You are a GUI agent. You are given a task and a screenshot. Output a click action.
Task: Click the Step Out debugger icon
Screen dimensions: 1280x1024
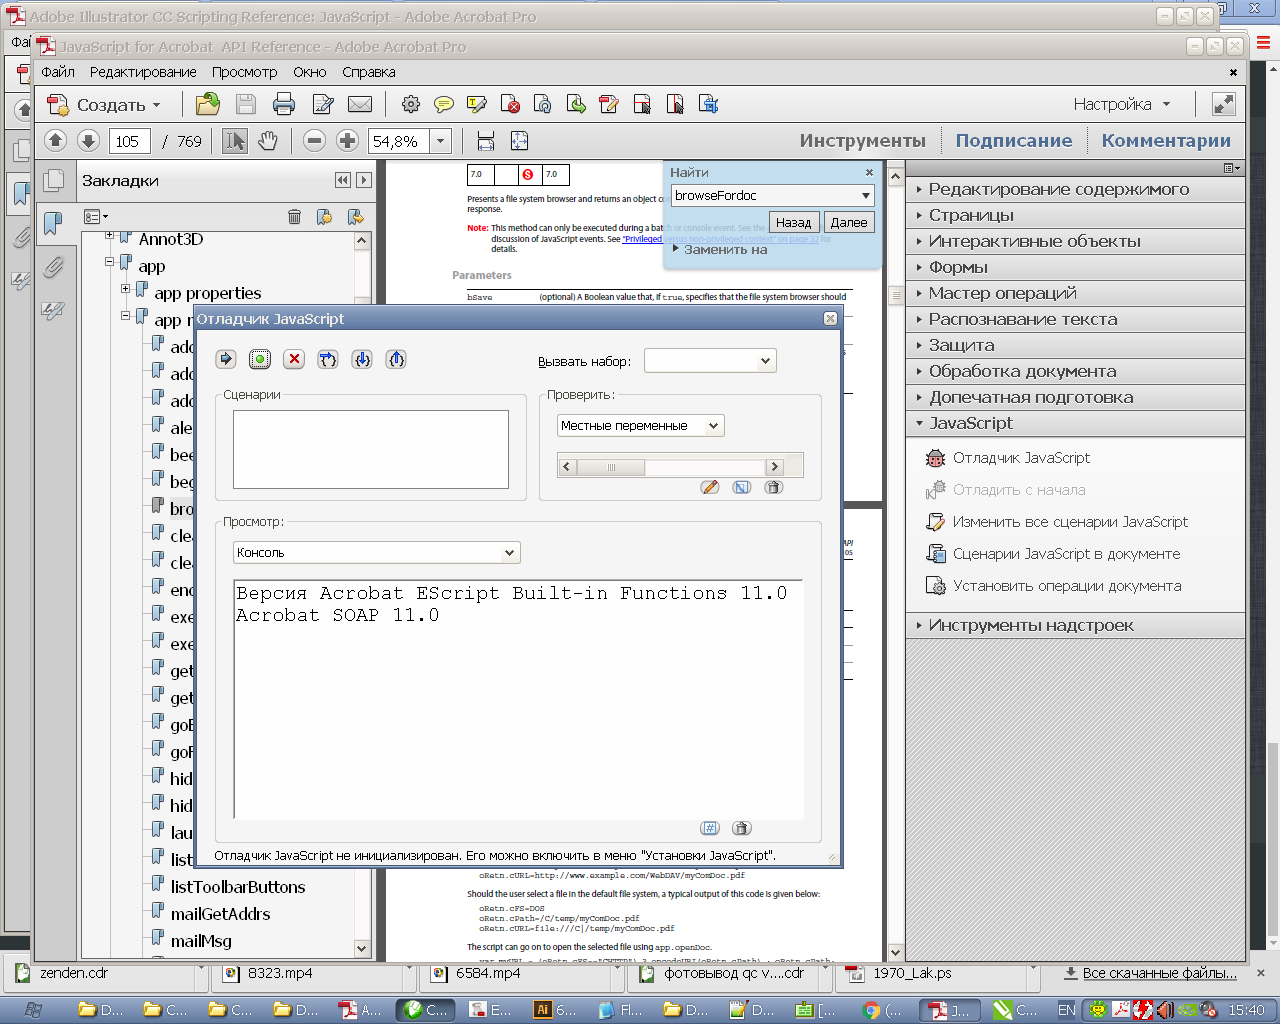click(396, 359)
